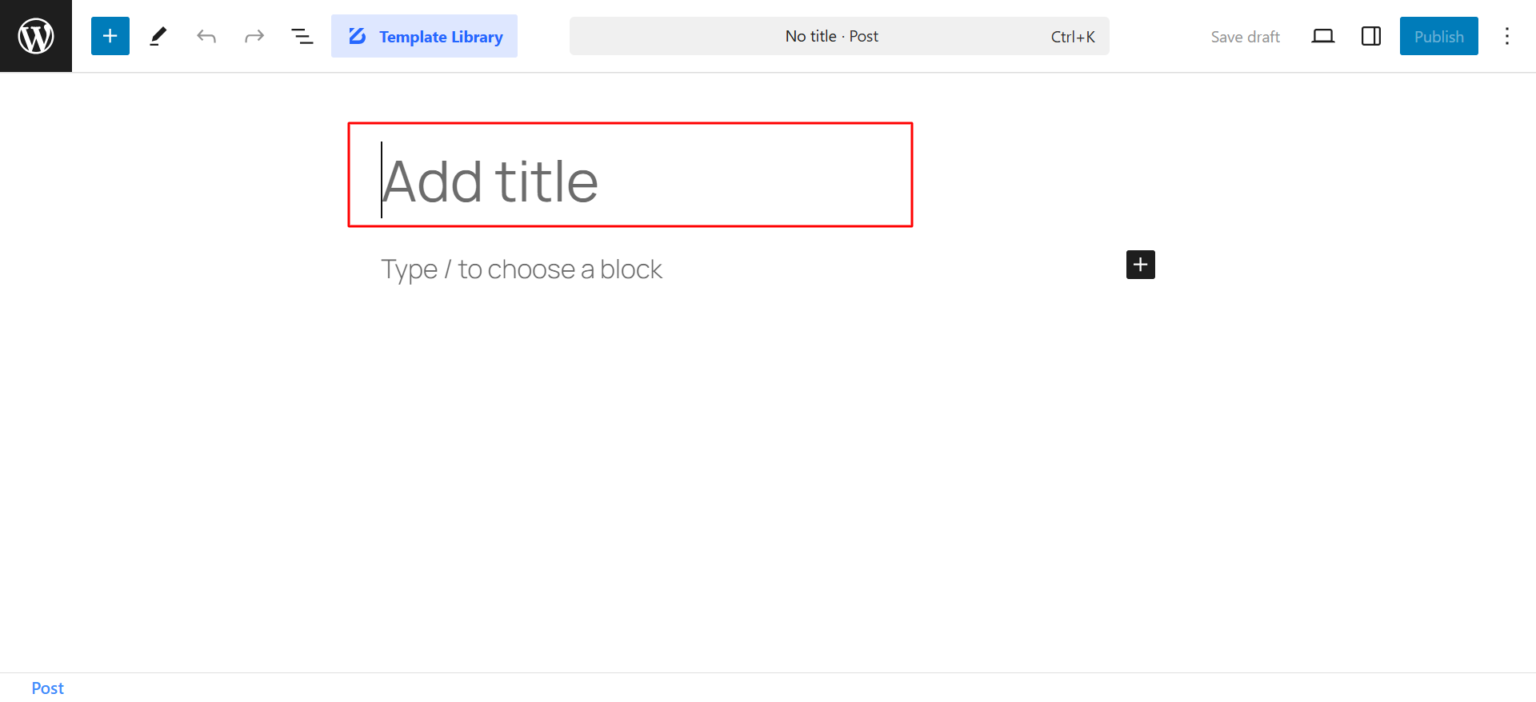Open the block inserter with the plus icon

click(x=110, y=35)
